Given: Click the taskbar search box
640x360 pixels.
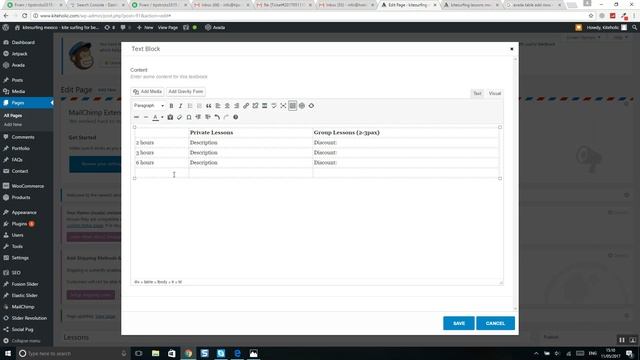Looking at the screenshot, I should [73, 353].
